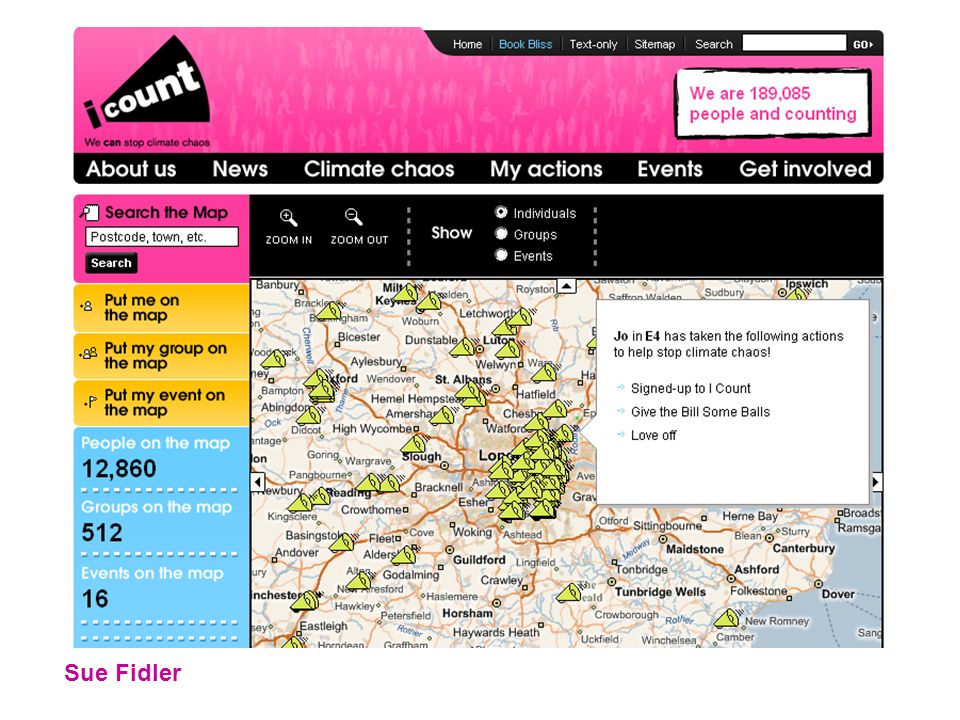Pan the map up with the top arrow
The image size is (960, 720).
[x=567, y=286]
